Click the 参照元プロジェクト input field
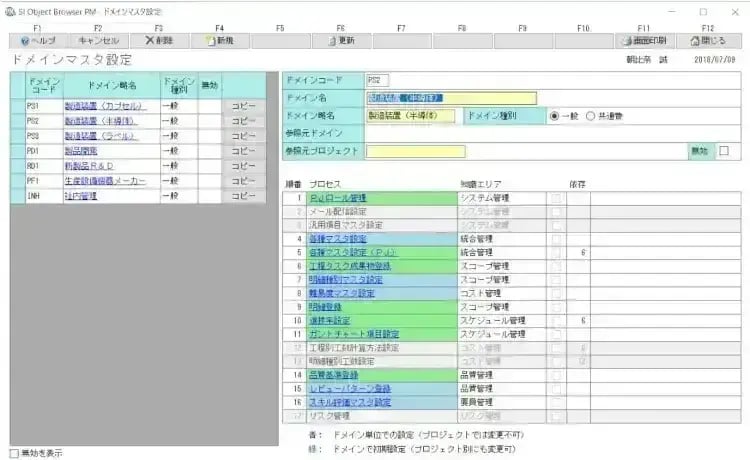Screen dimensions: 750x460 pos(415,151)
